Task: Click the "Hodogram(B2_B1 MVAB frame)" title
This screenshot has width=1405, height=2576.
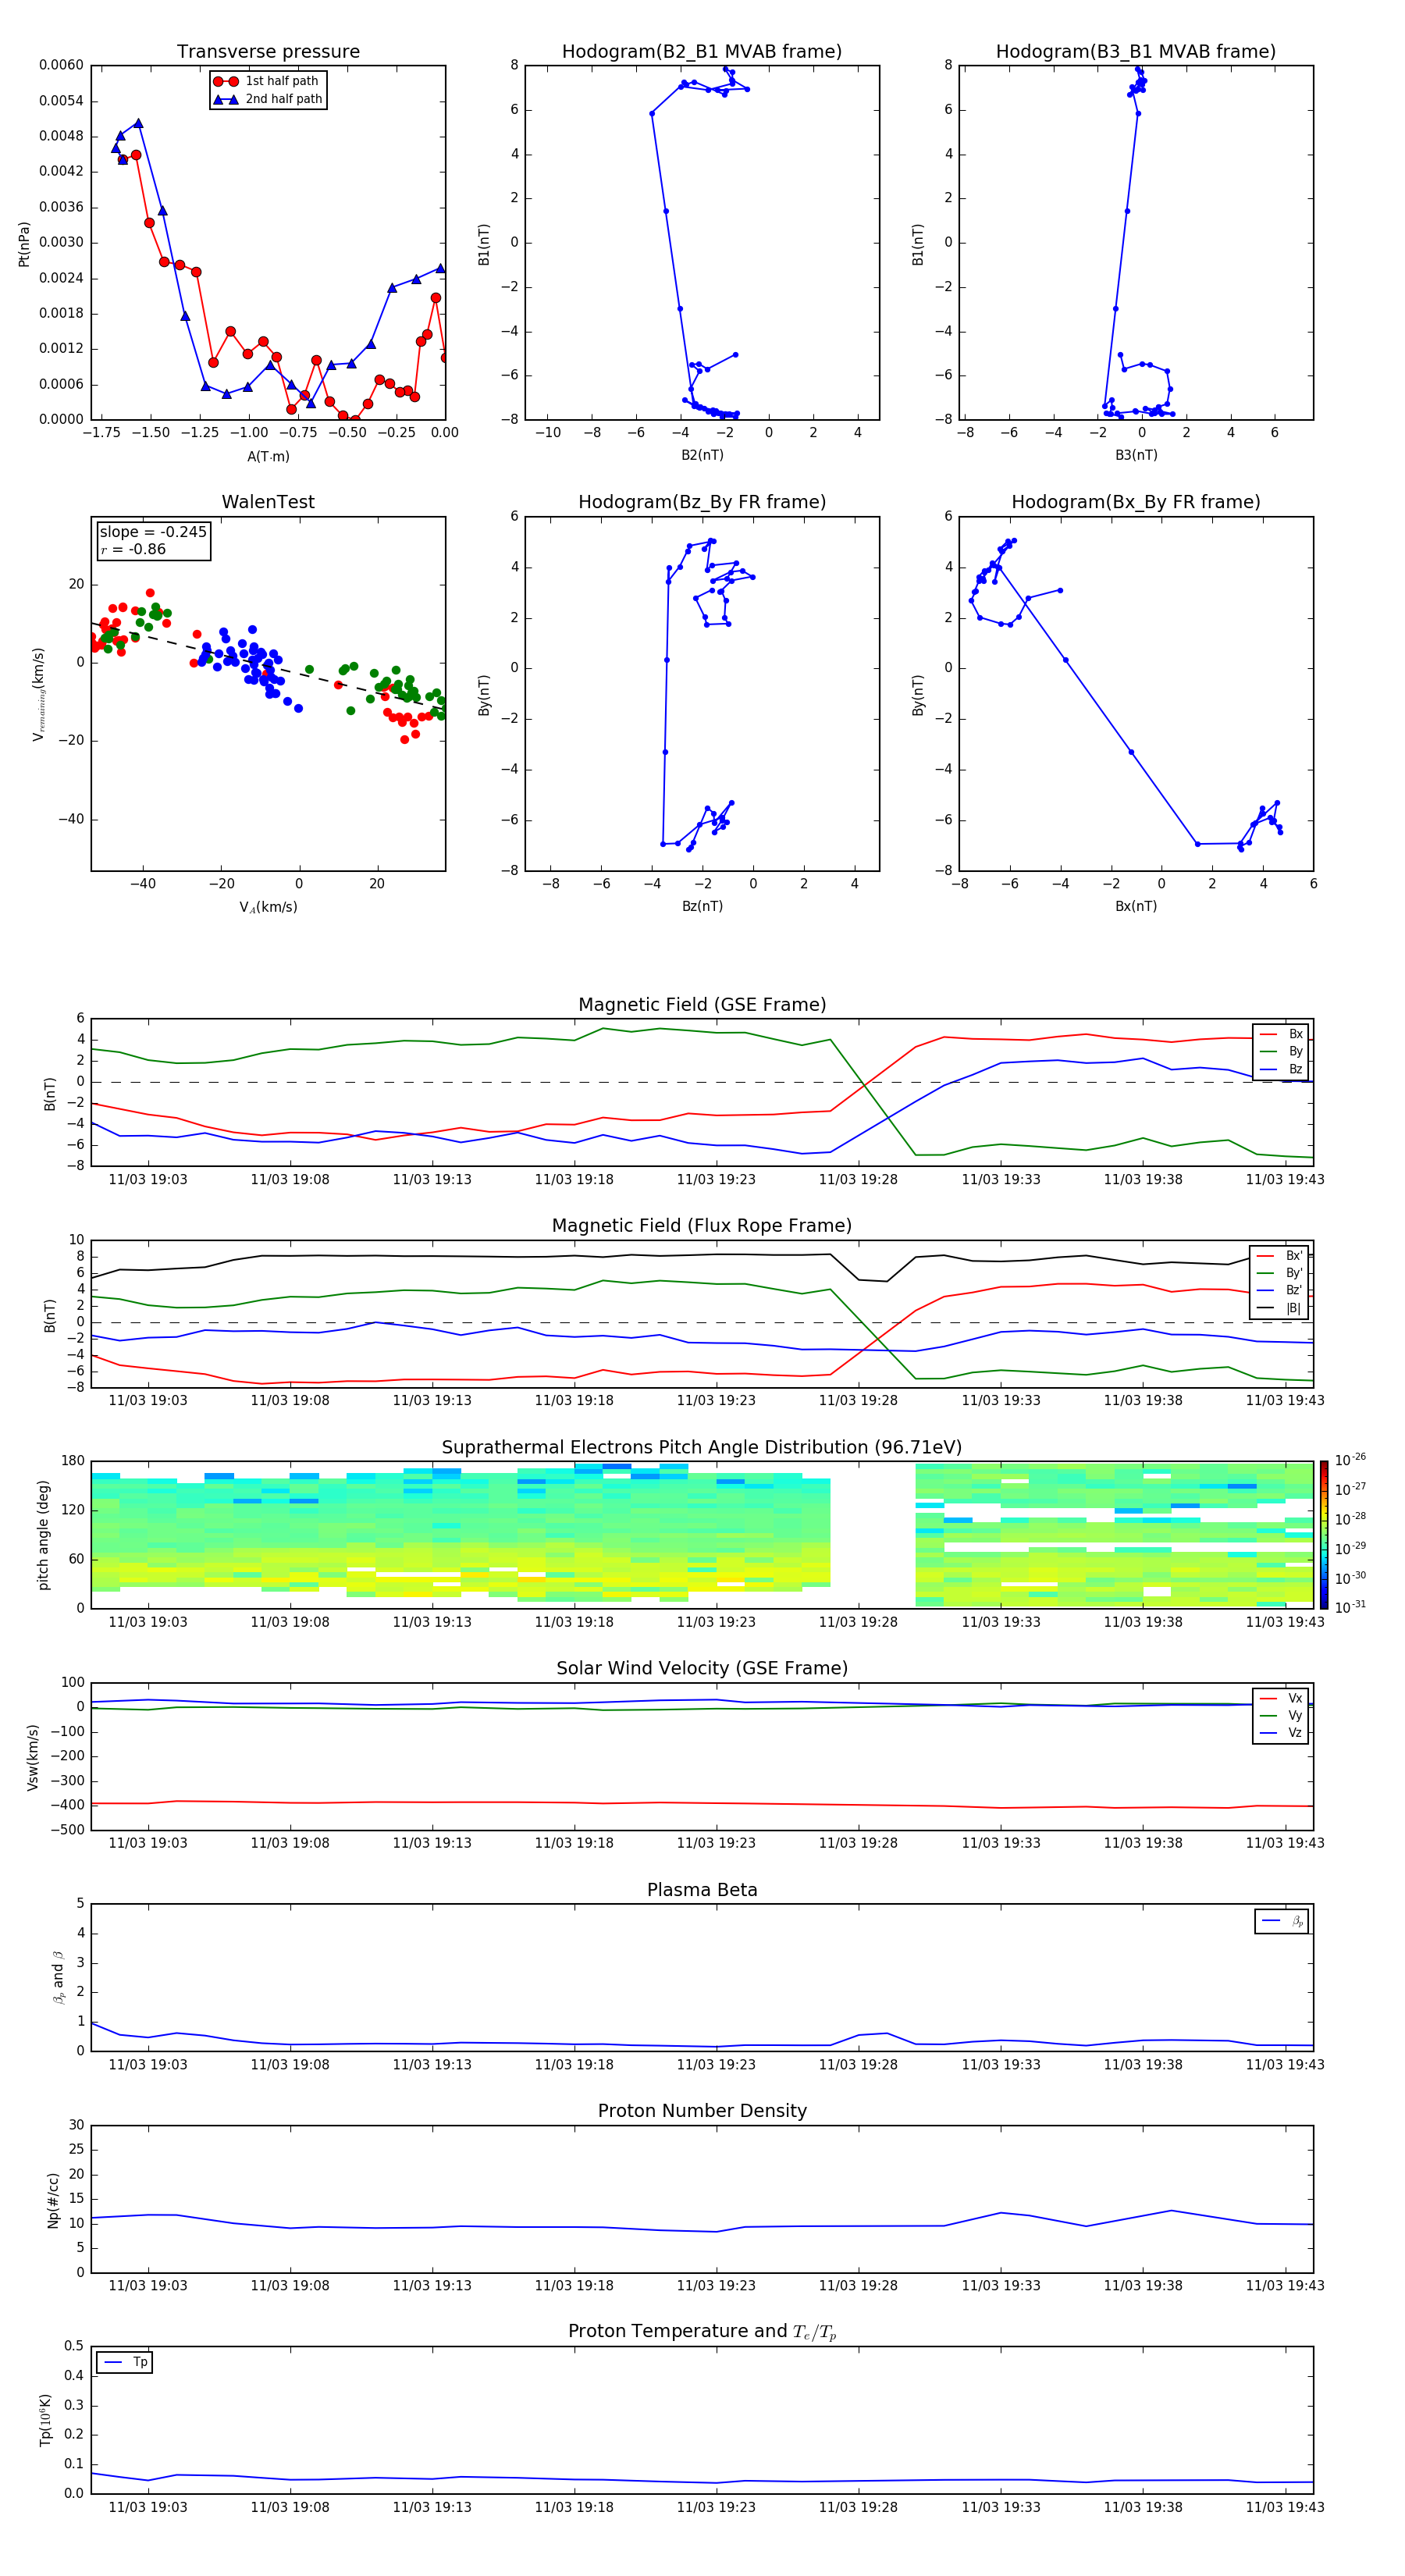Action: 702,51
